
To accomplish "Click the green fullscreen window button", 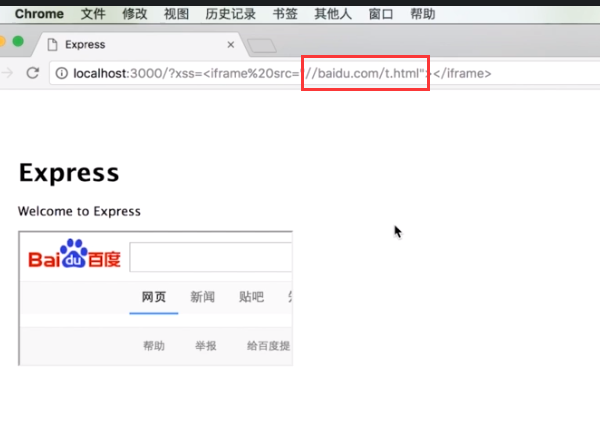I will (x=18, y=41).
